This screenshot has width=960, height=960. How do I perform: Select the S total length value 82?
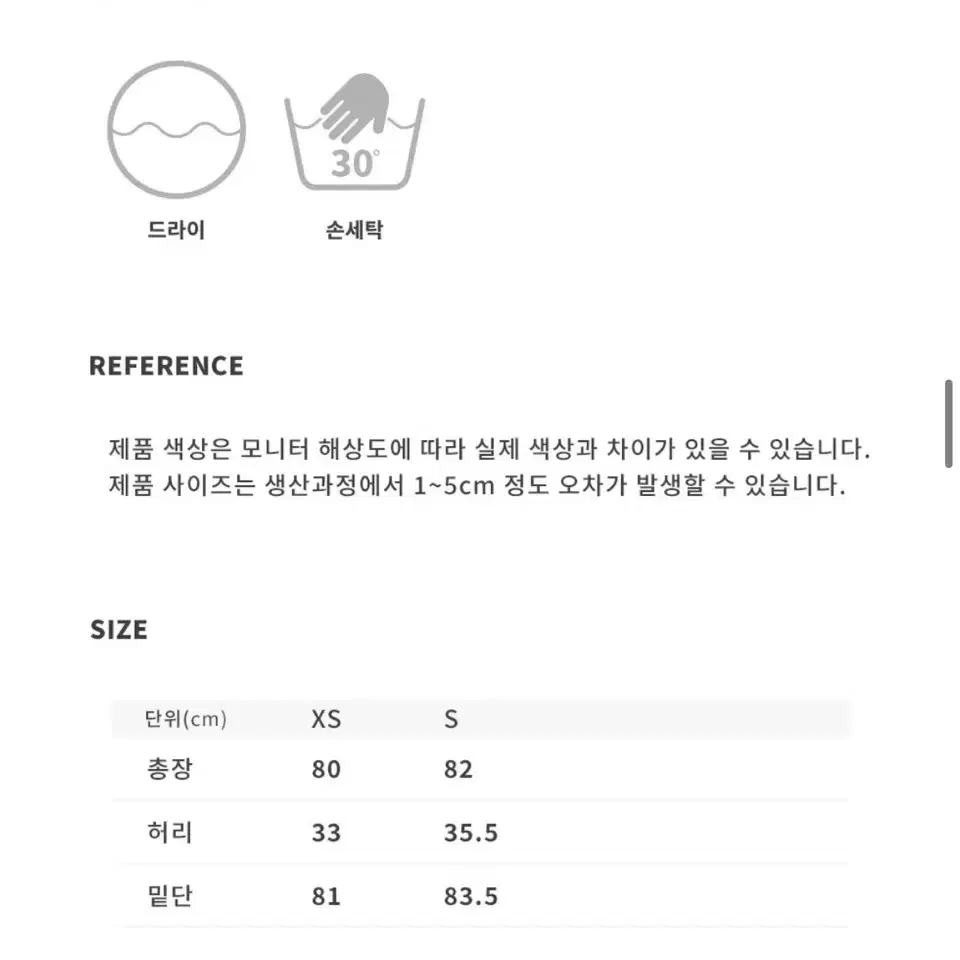pyautogui.click(x=459, y=770)
